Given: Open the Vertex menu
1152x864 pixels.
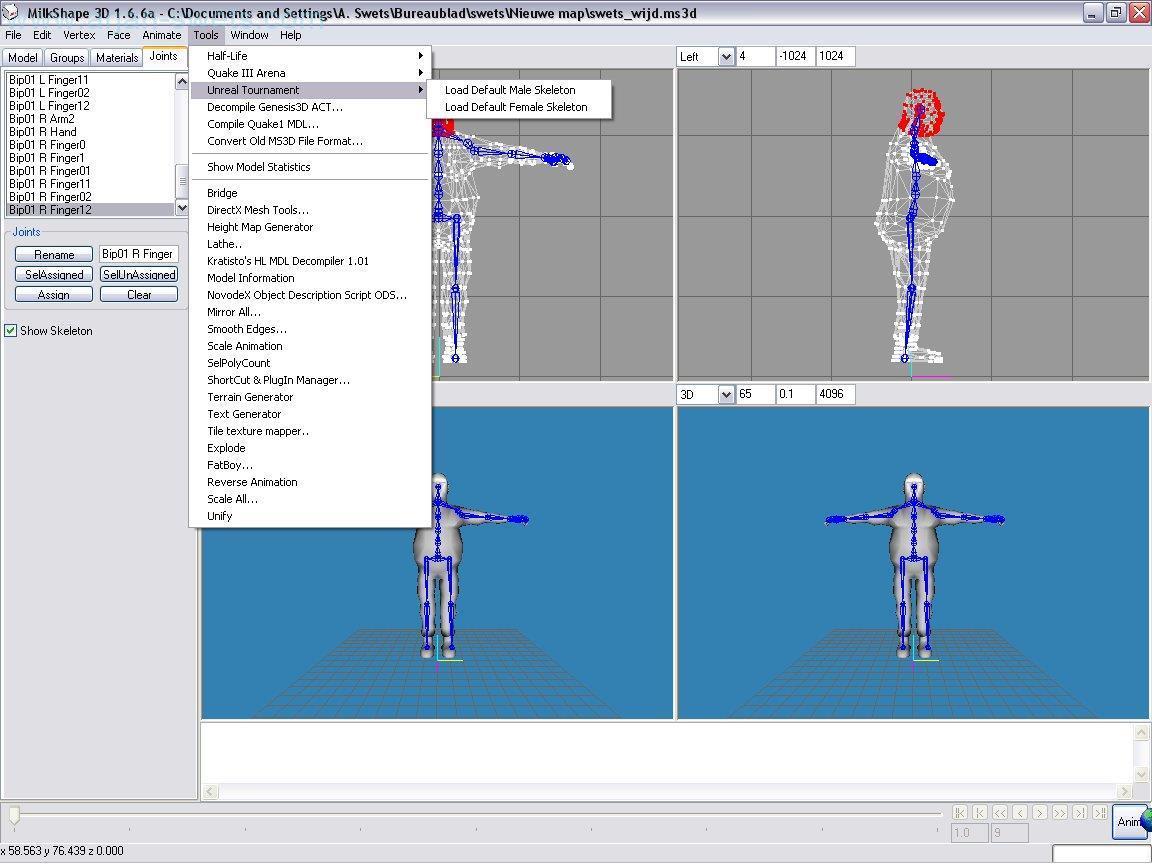Looking at the screenshot, I should 79,35.
